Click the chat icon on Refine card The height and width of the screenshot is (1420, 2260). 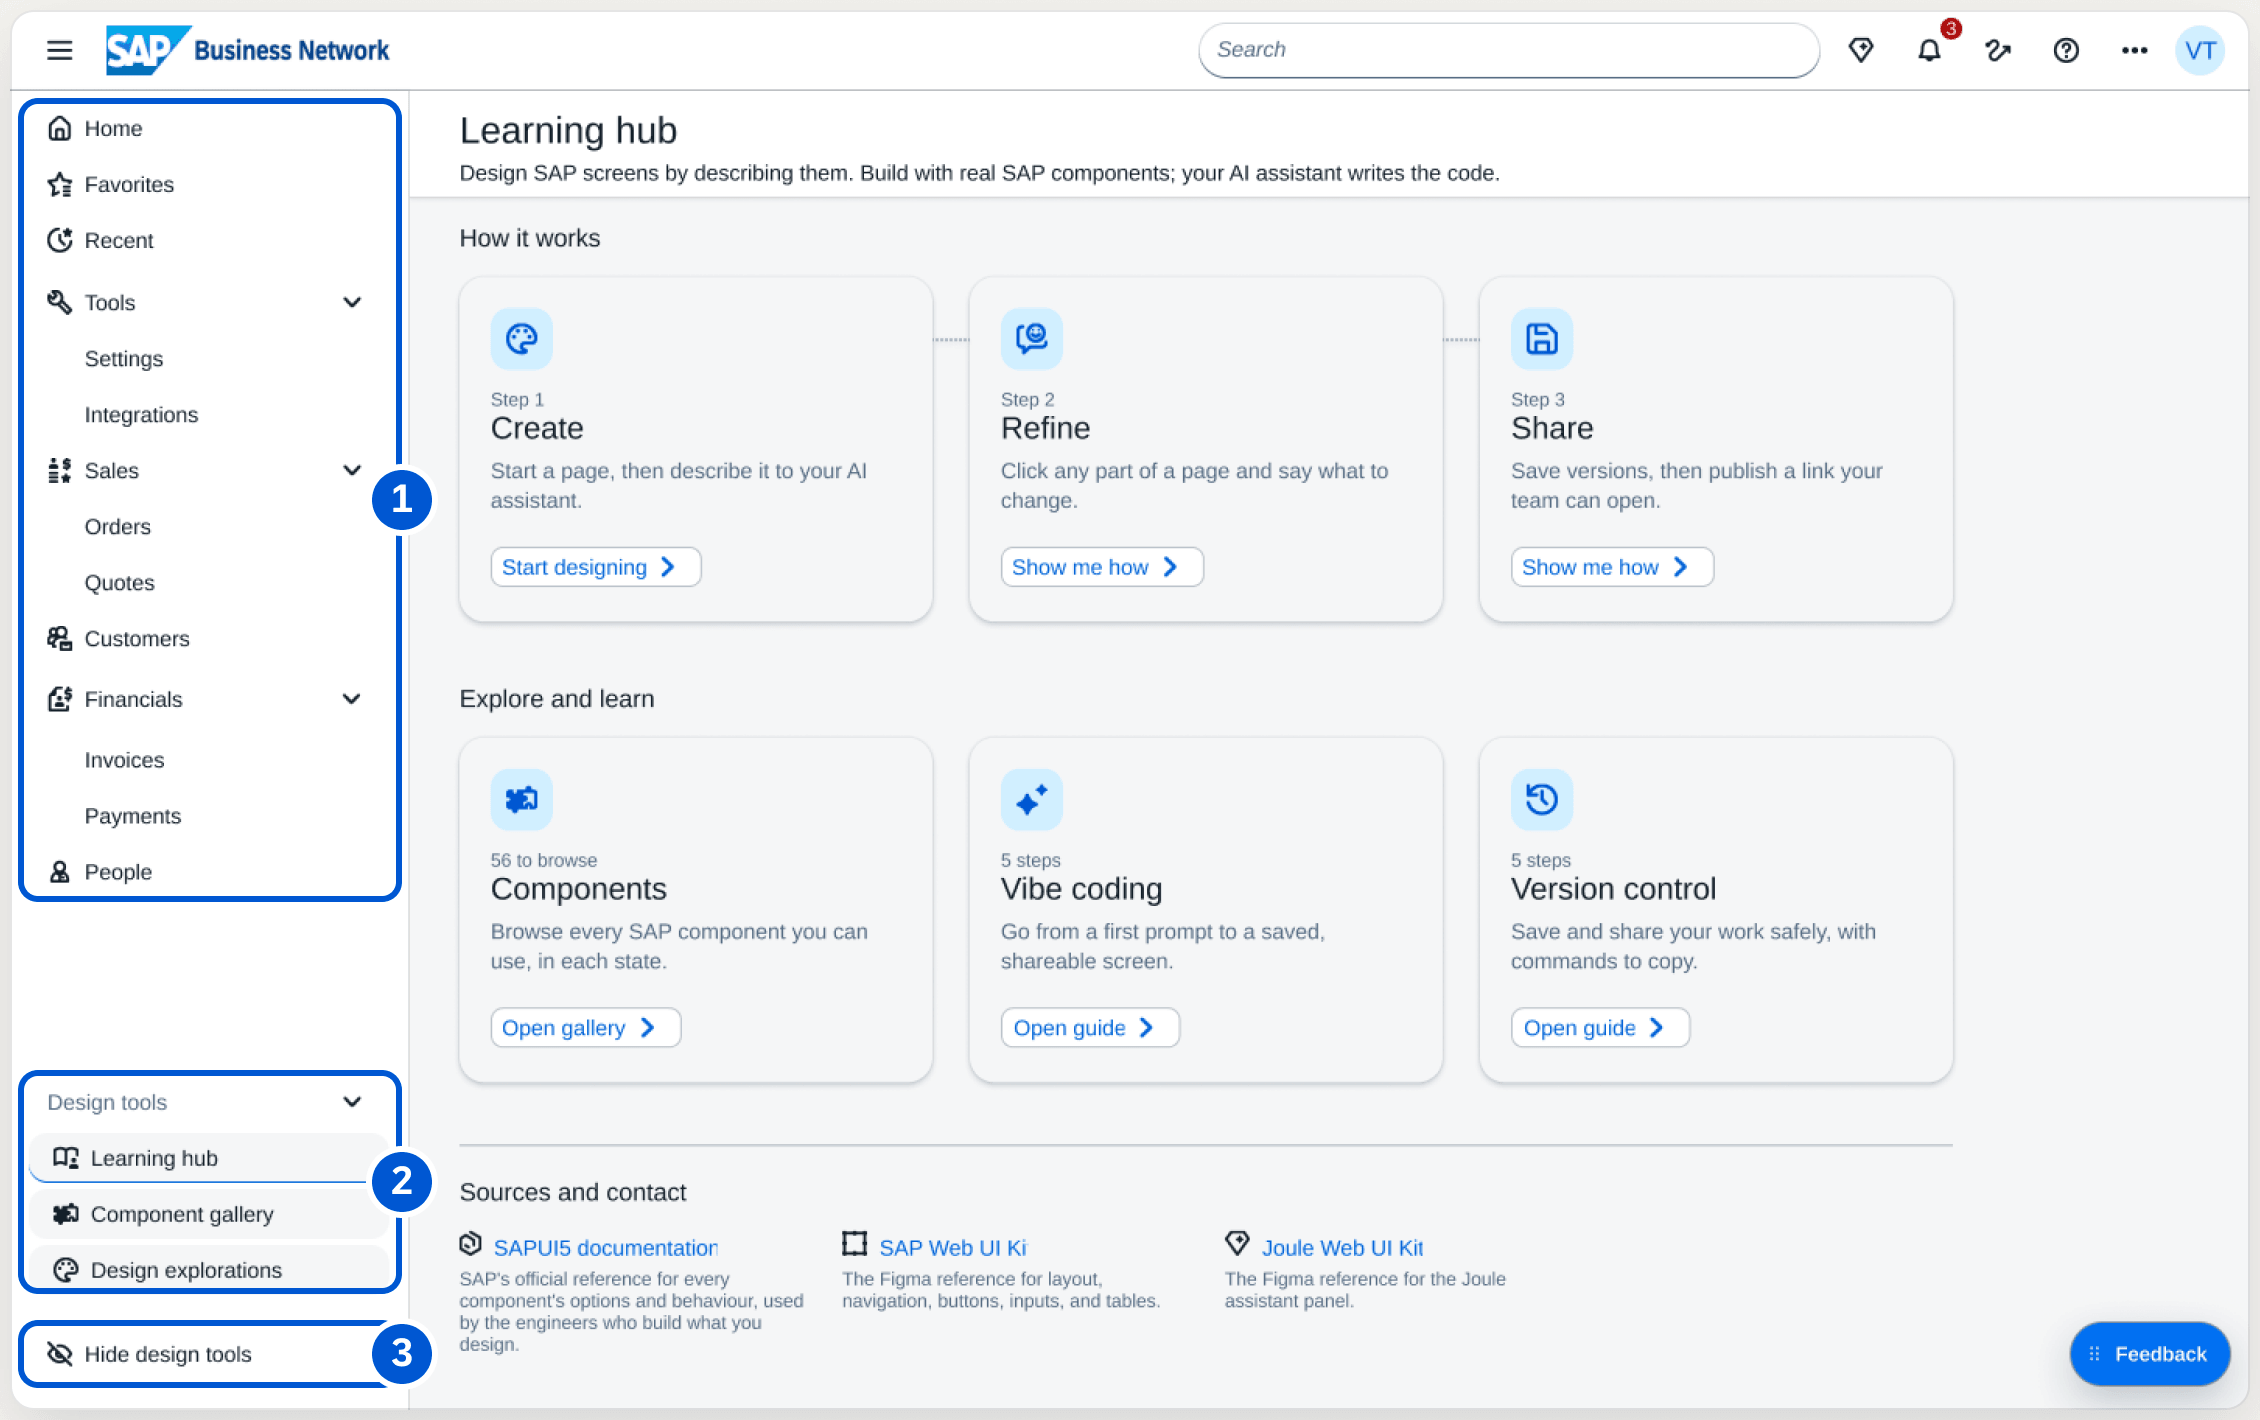(1032, 339)
